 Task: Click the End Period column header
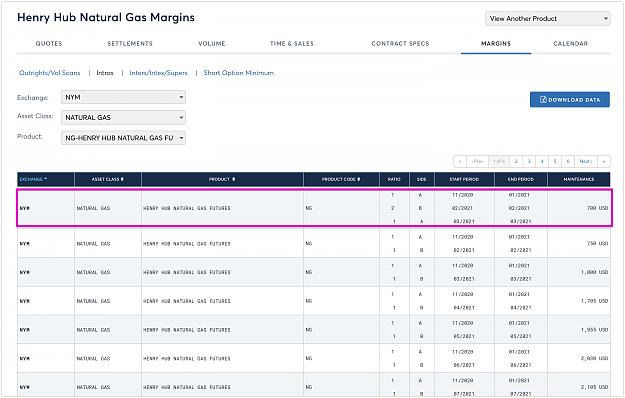pos(521,179)
